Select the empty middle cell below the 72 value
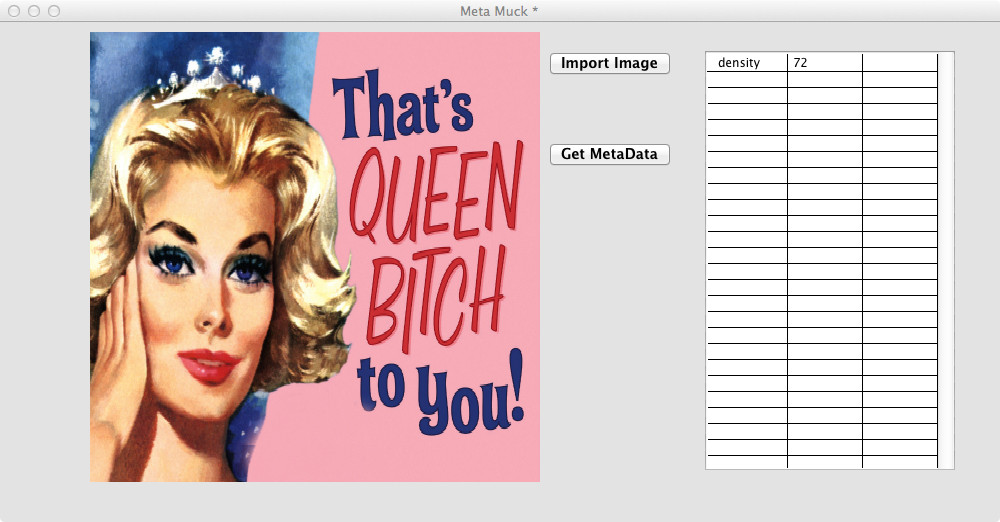Viewport: 1000px width, 522px height. 824,80
